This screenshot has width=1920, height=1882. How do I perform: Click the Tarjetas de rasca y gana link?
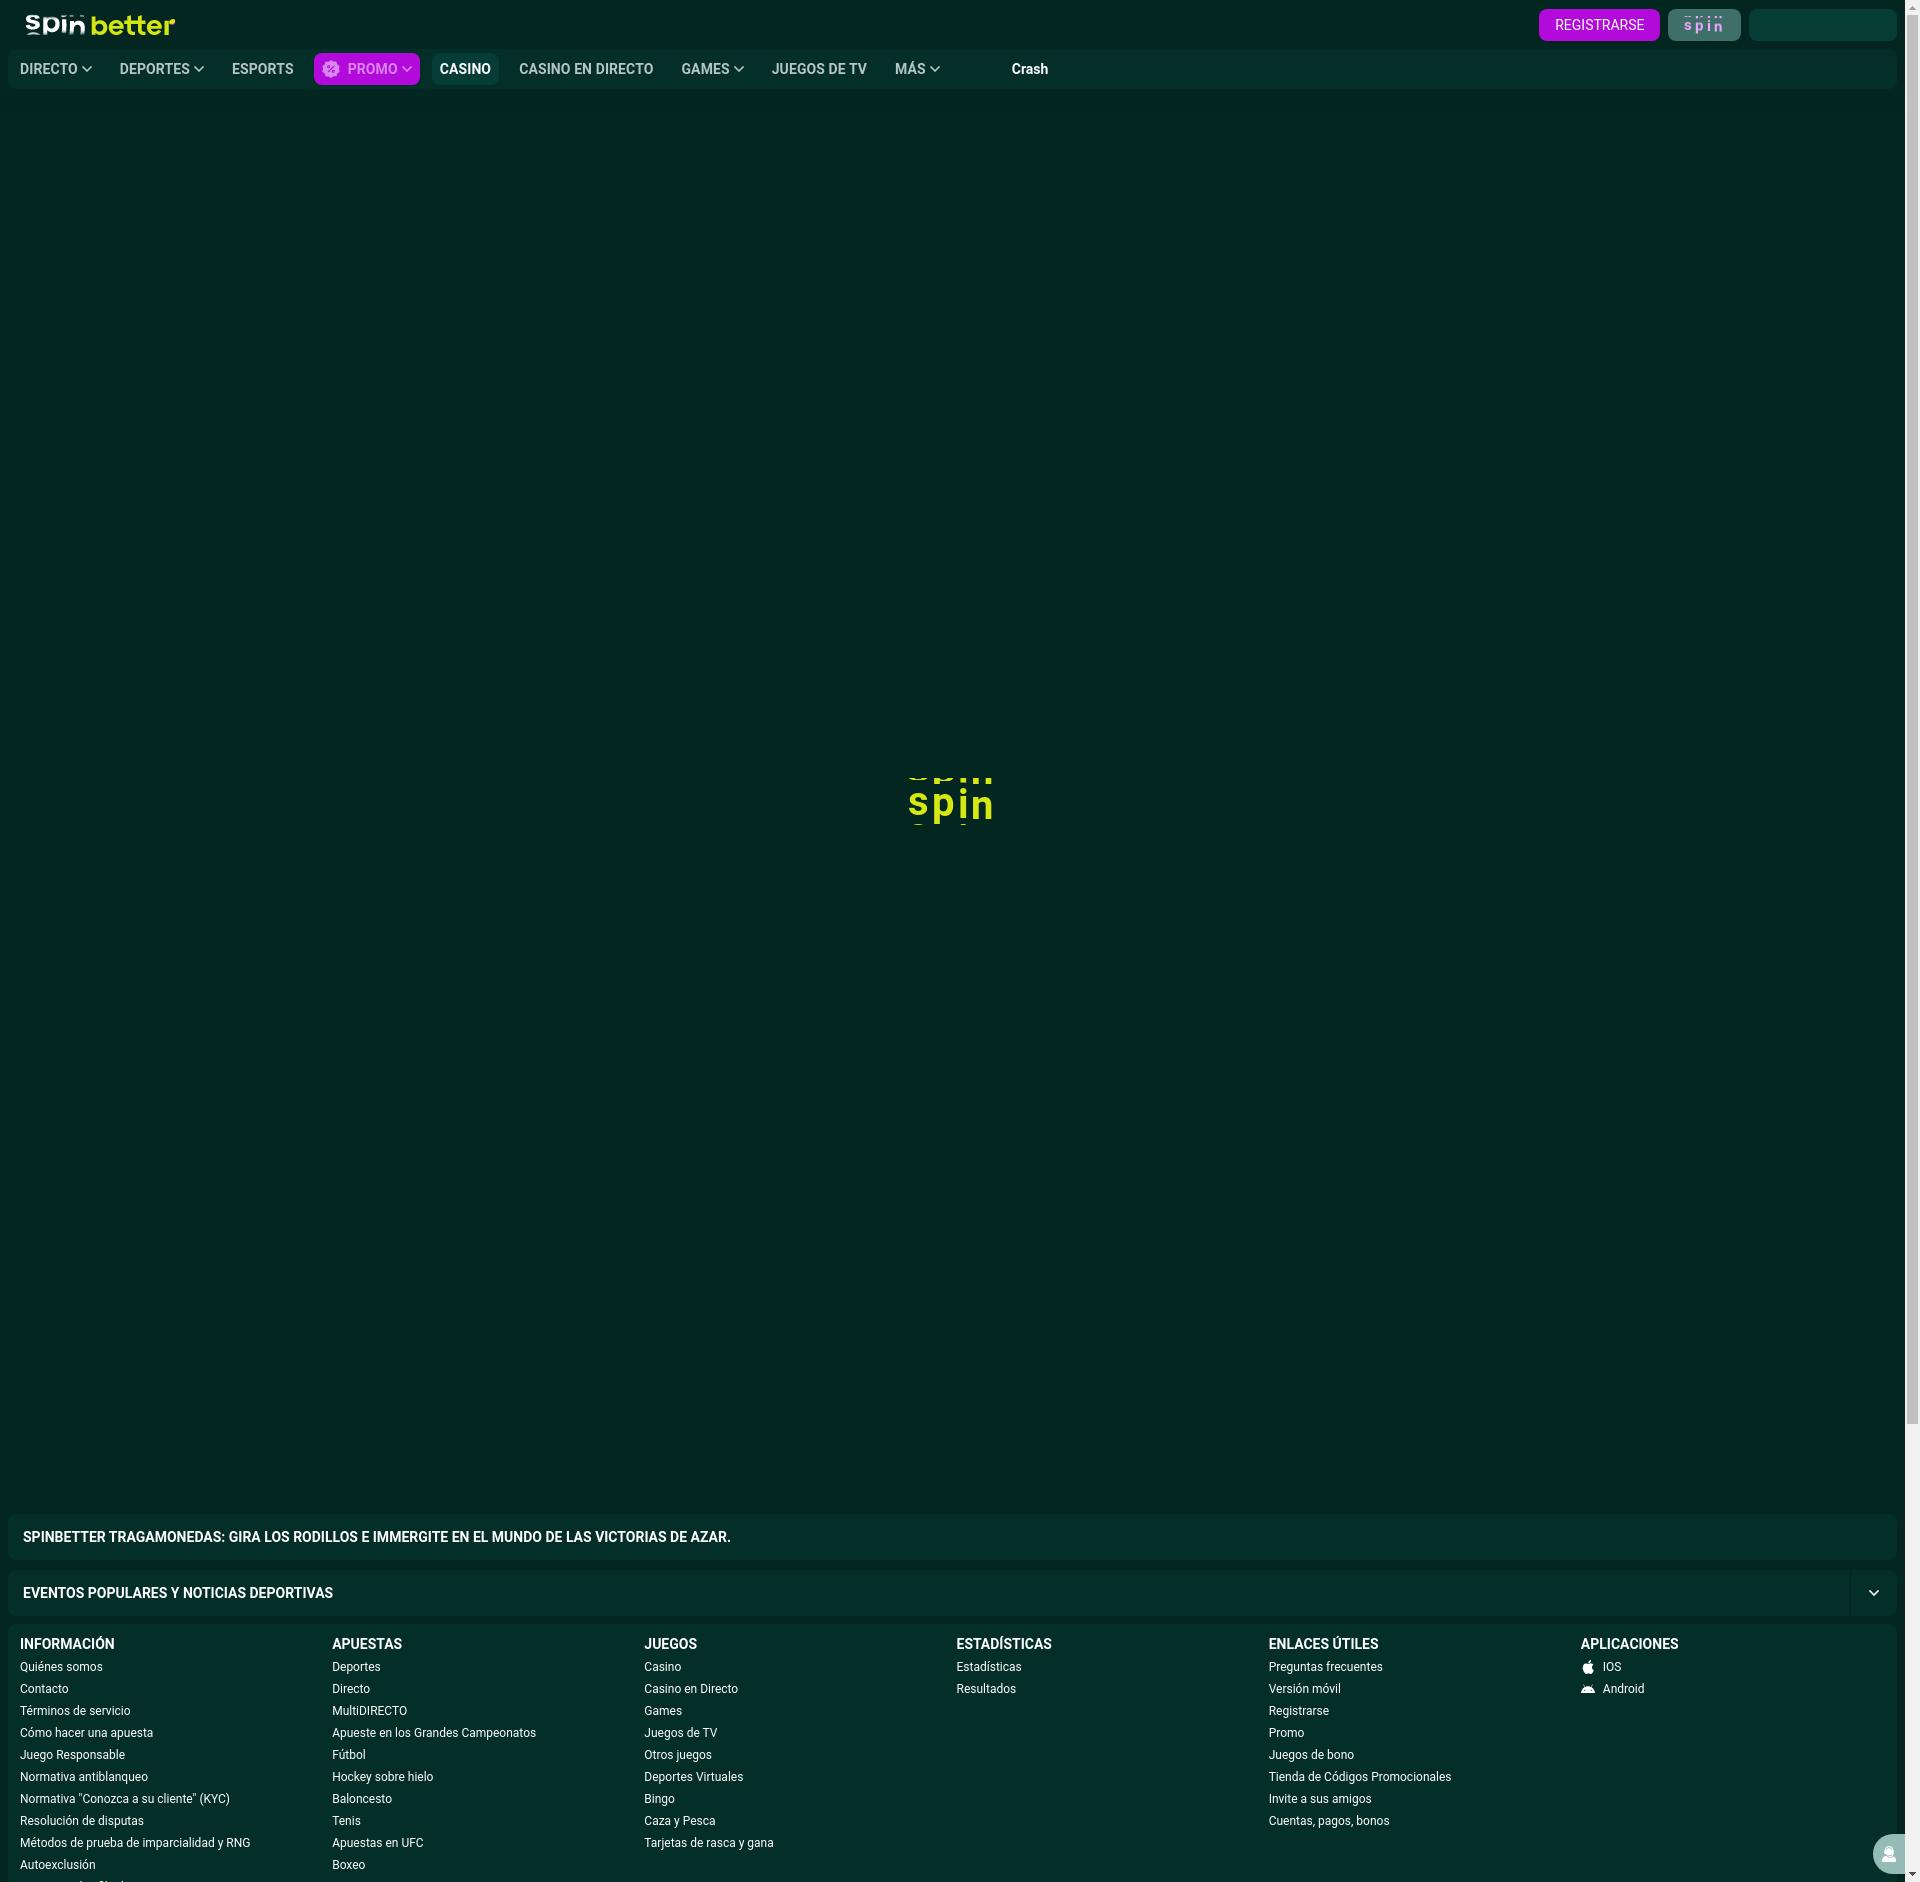pos(708,1843)
